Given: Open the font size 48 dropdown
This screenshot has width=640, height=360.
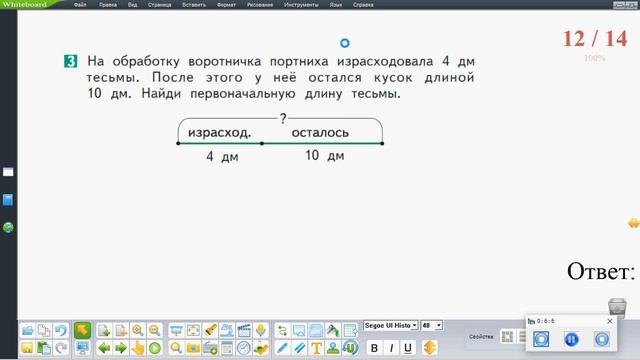Looking at the screenshot, I should tap(431, 325).
